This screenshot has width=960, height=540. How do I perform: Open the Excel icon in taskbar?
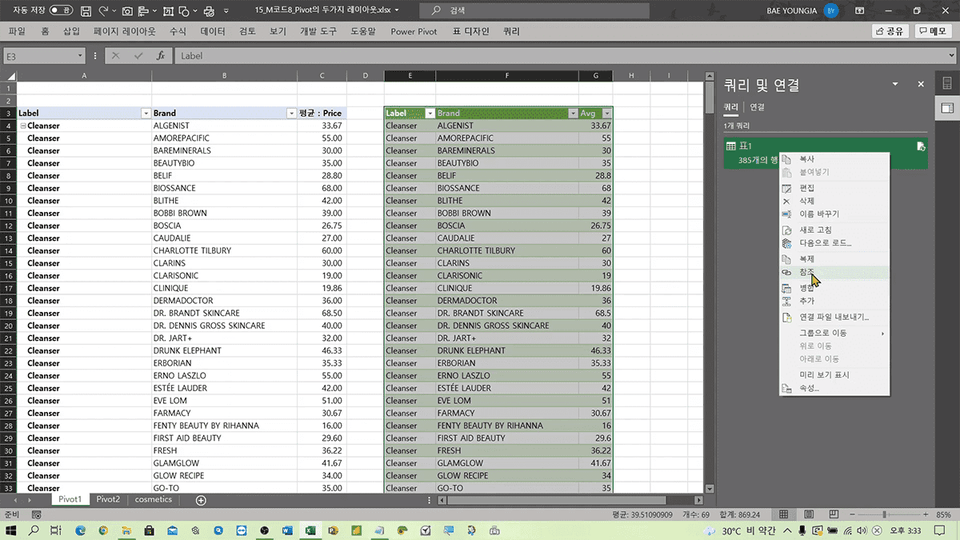click(310, 530)
